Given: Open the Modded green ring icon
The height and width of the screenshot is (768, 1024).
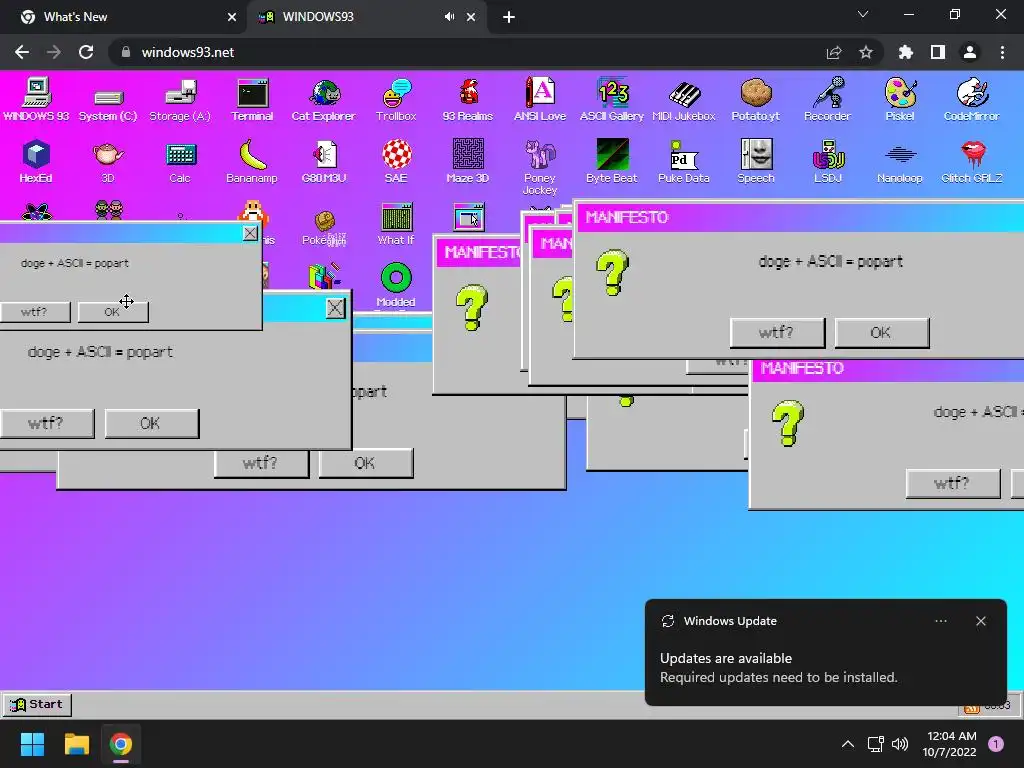Looking at the screenshot, I should (396, 285).
